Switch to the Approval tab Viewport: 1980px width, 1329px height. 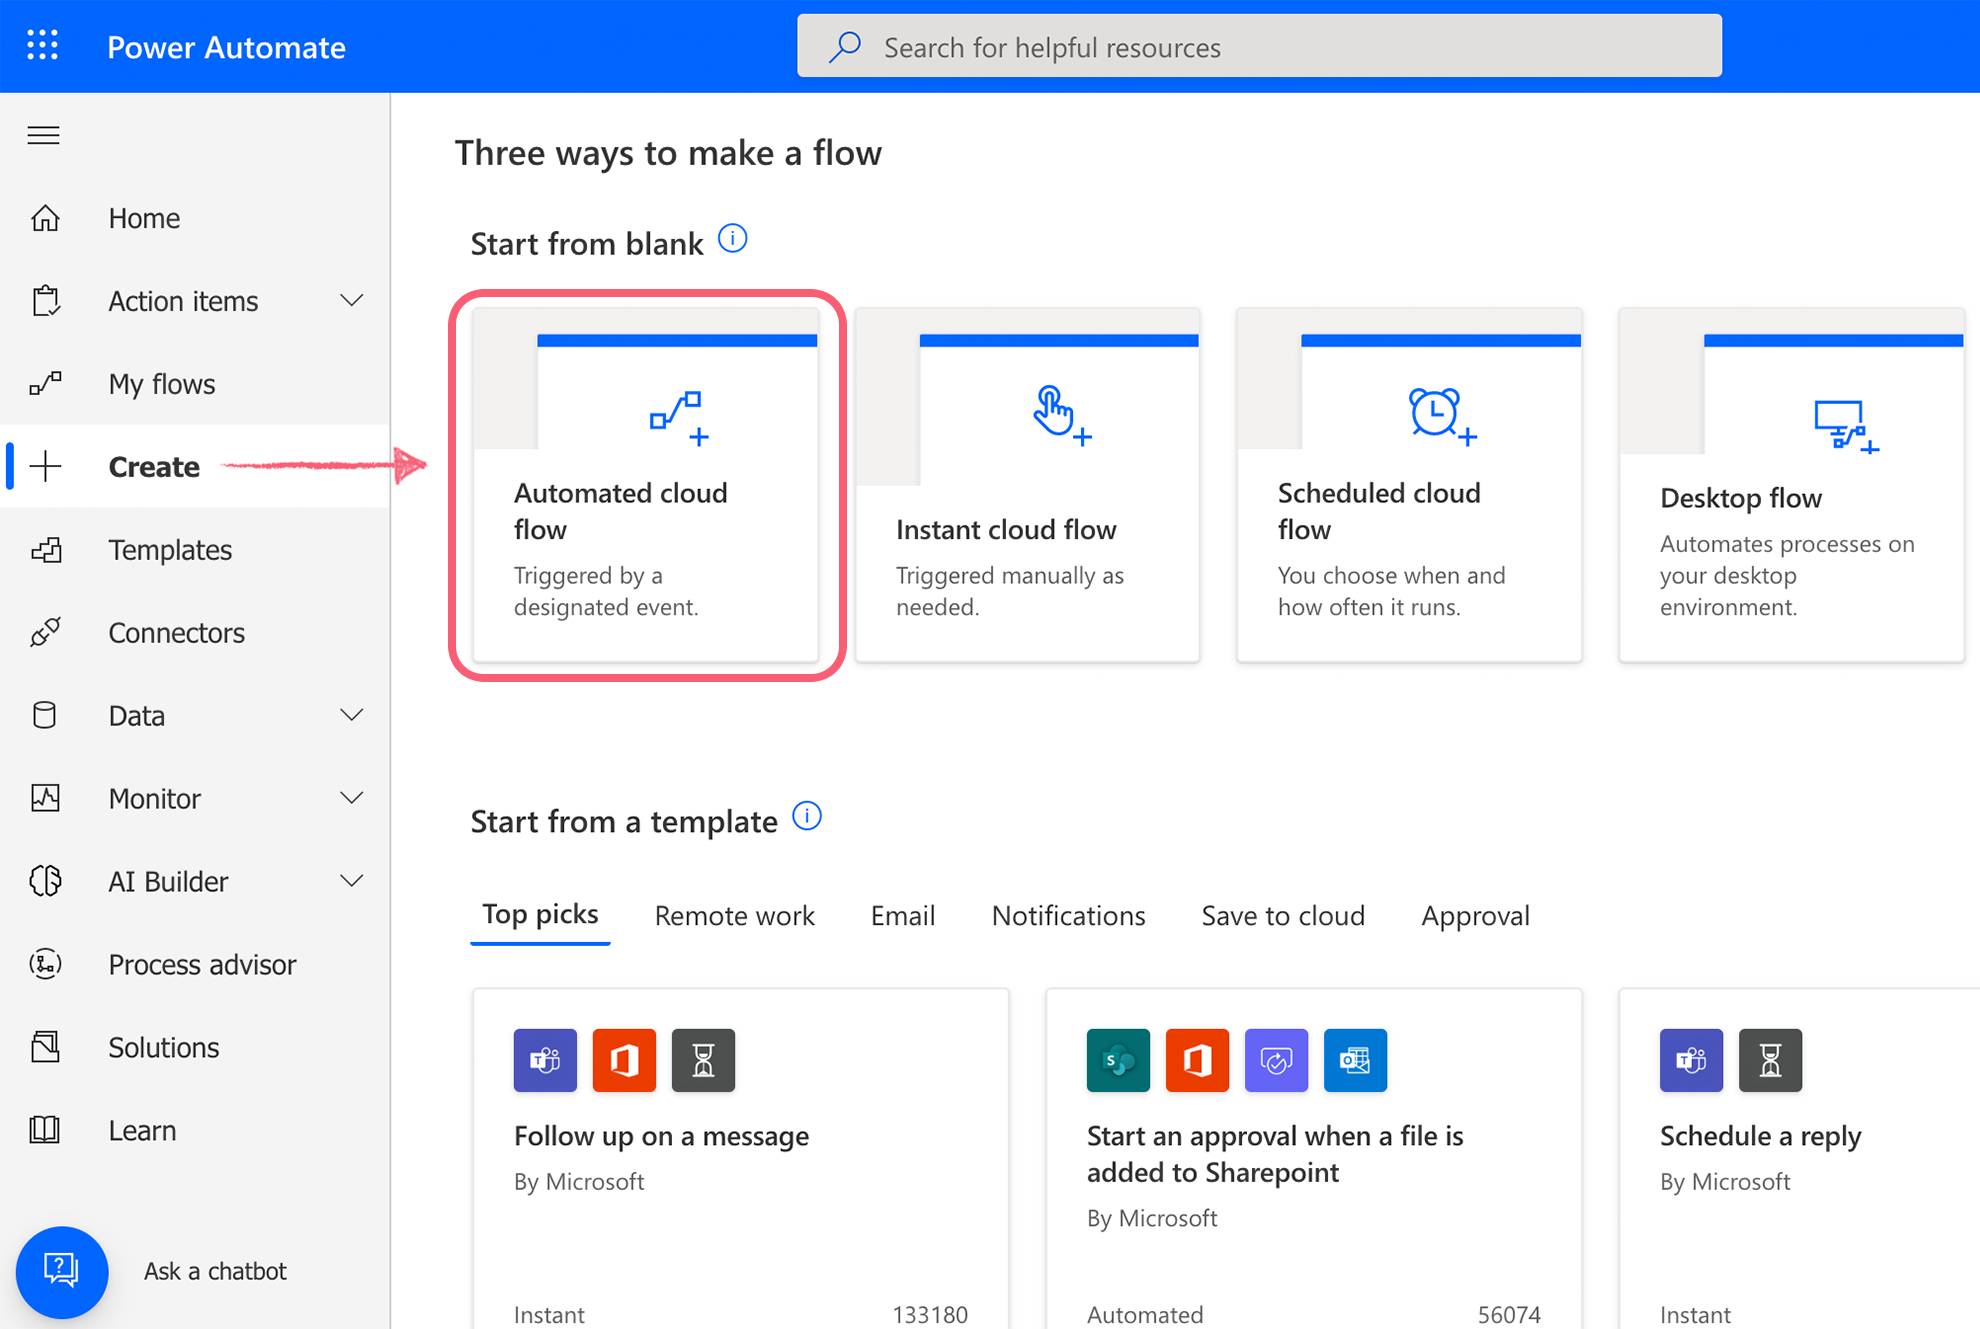(1475, 916)
